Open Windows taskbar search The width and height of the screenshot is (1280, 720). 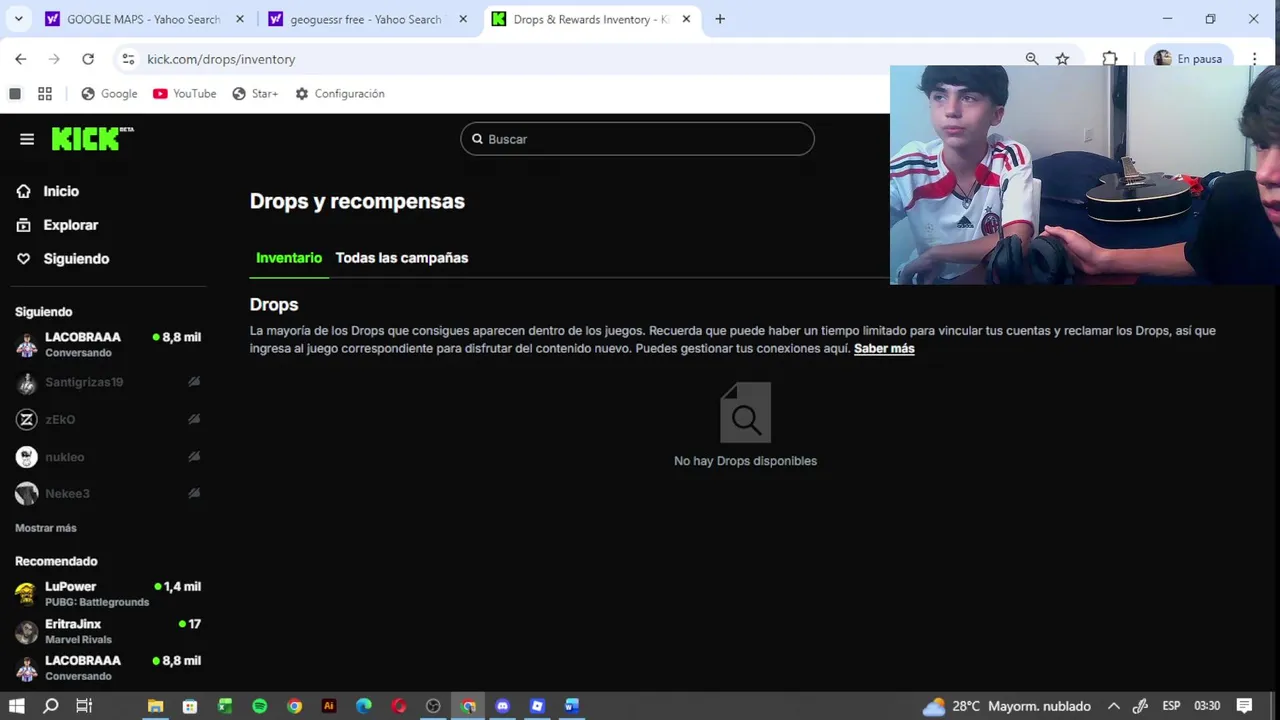(x=51, y=706)
